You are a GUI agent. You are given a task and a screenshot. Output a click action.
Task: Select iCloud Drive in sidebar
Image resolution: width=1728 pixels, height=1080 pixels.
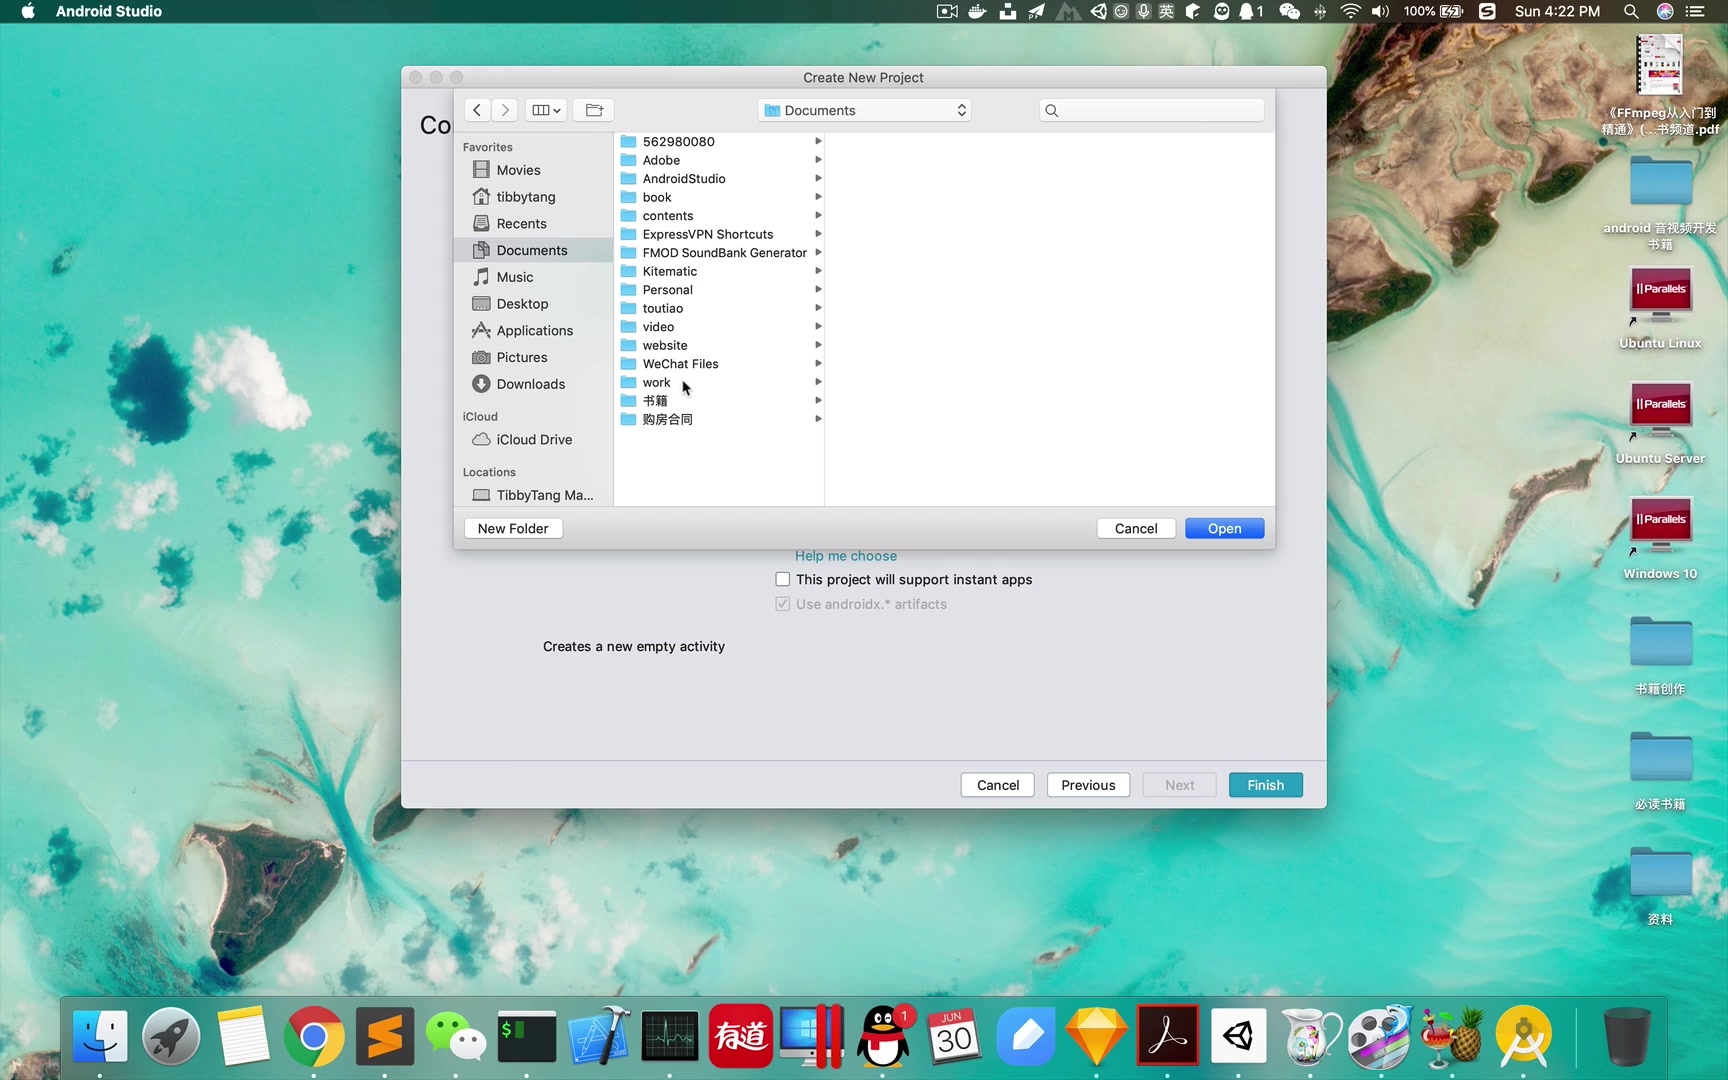point(533,439)
